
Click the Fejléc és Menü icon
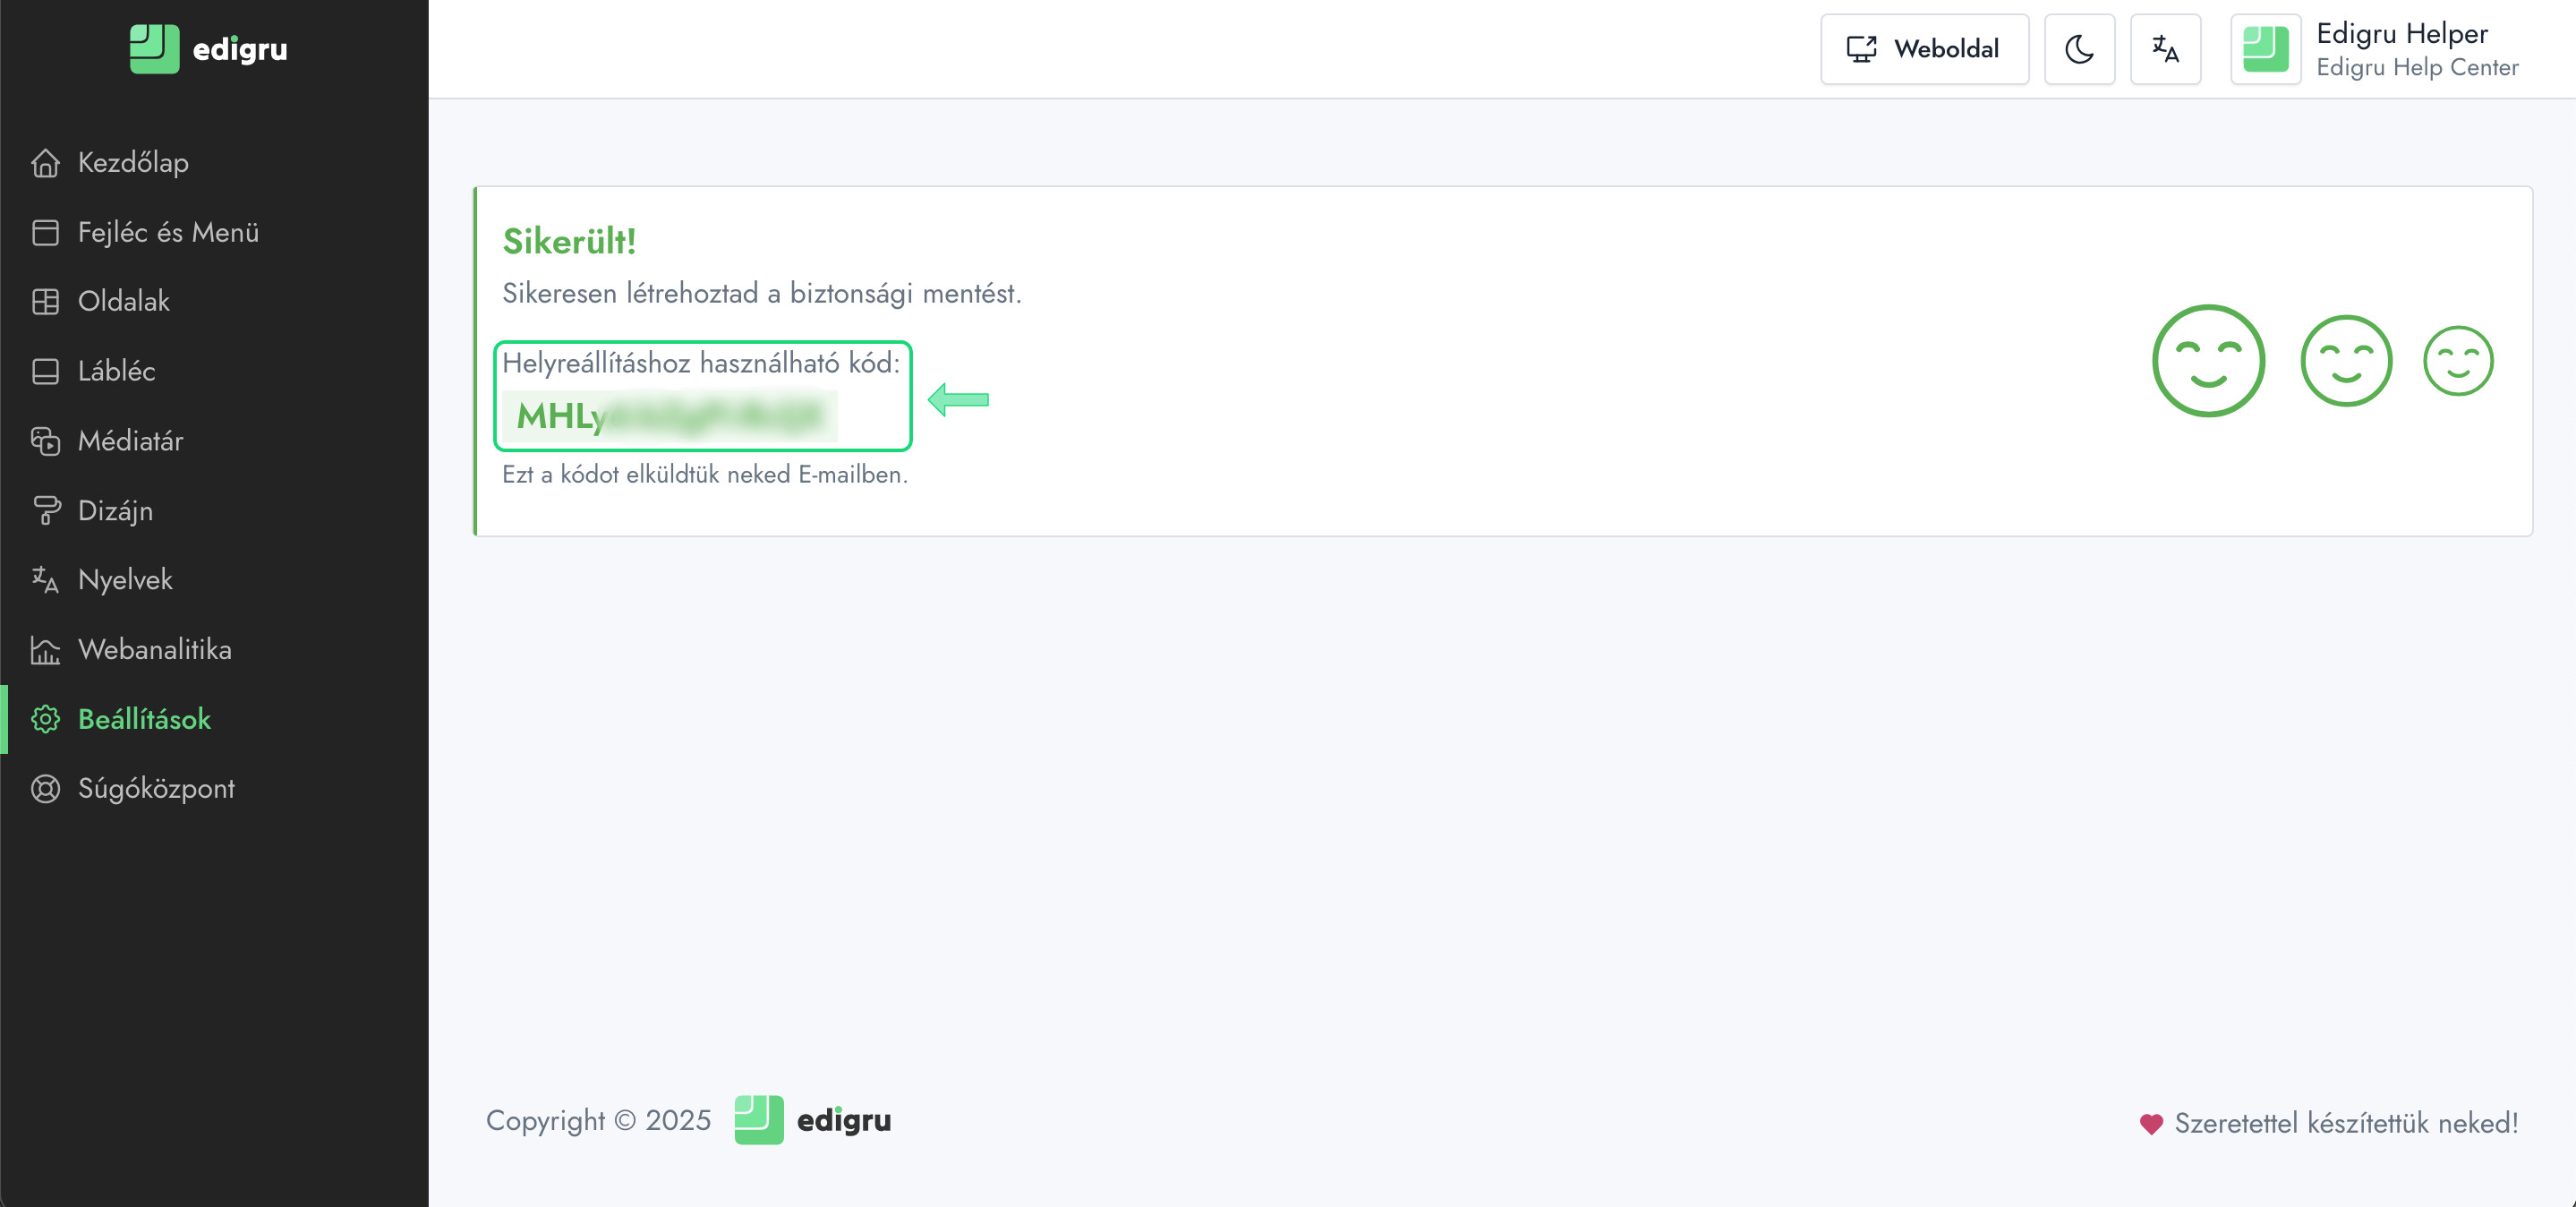[x=45, y=232]
